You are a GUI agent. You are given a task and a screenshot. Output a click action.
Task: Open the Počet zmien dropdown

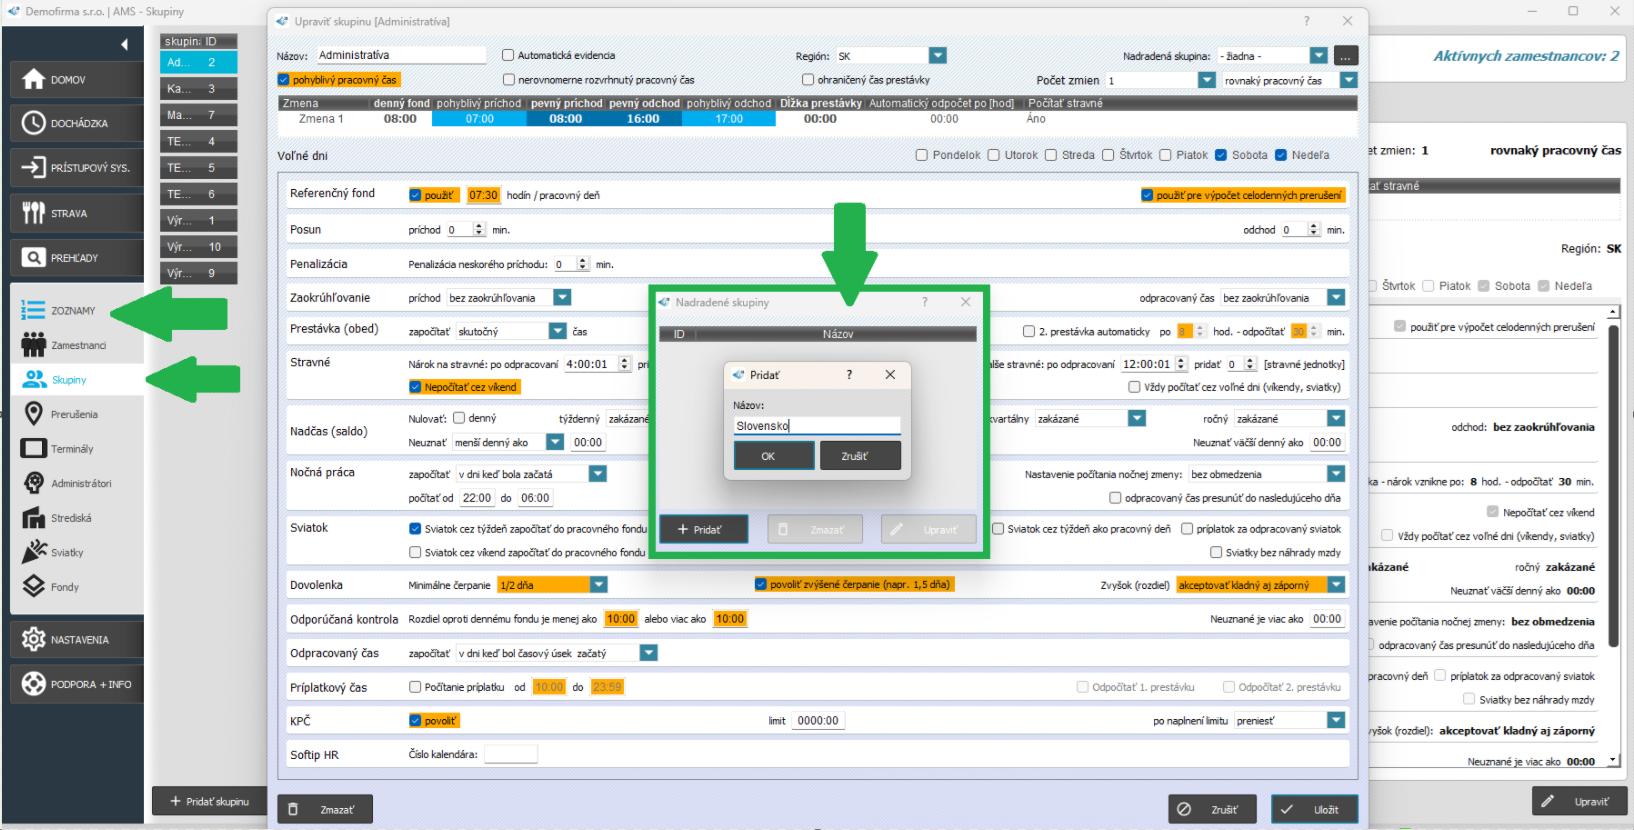(x=1206, y=80)
